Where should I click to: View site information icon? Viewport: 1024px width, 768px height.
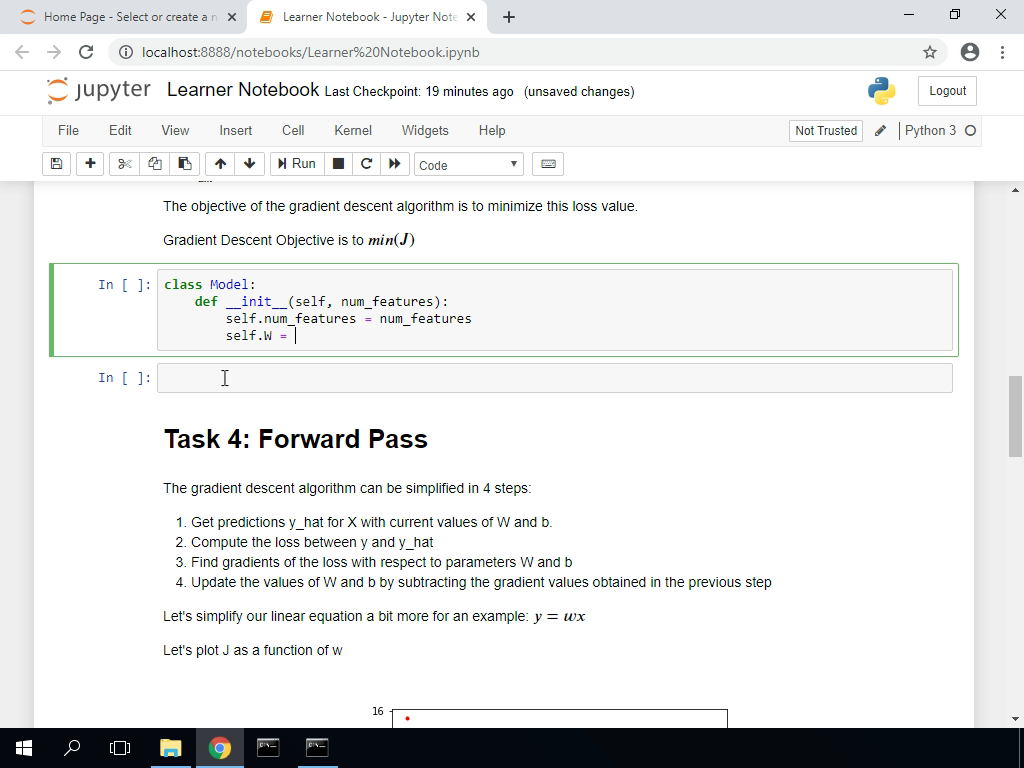[x=126, y=52]
